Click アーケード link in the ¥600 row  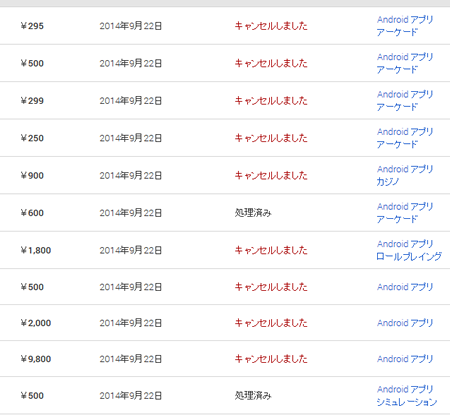coord(397,219)
